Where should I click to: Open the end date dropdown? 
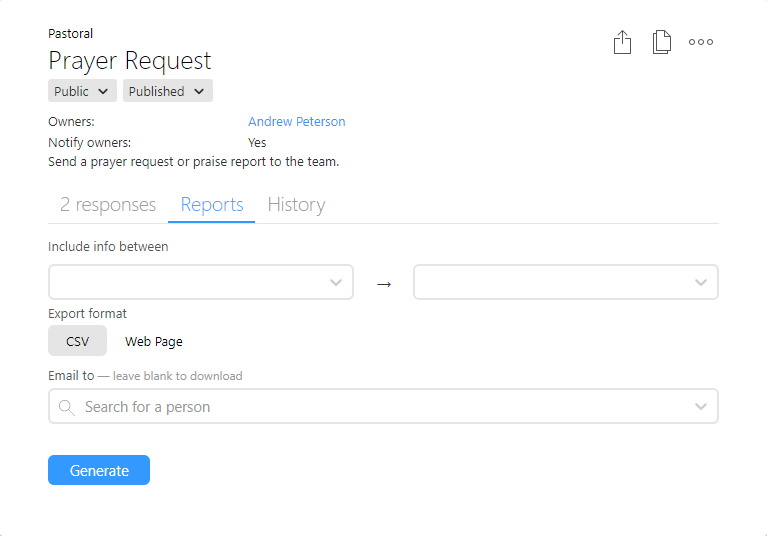coord(566,282)
